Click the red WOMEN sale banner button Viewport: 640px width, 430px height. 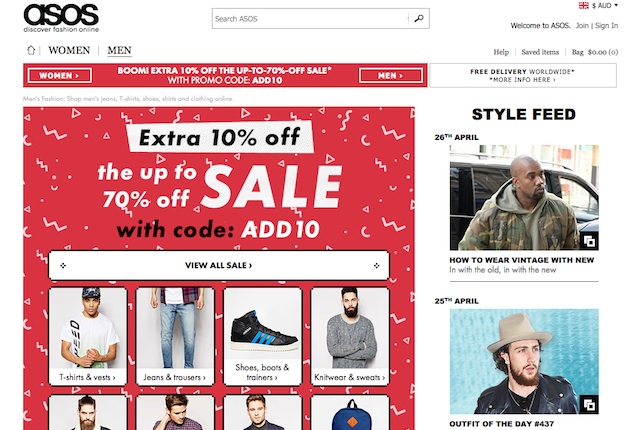click(60, 75)
